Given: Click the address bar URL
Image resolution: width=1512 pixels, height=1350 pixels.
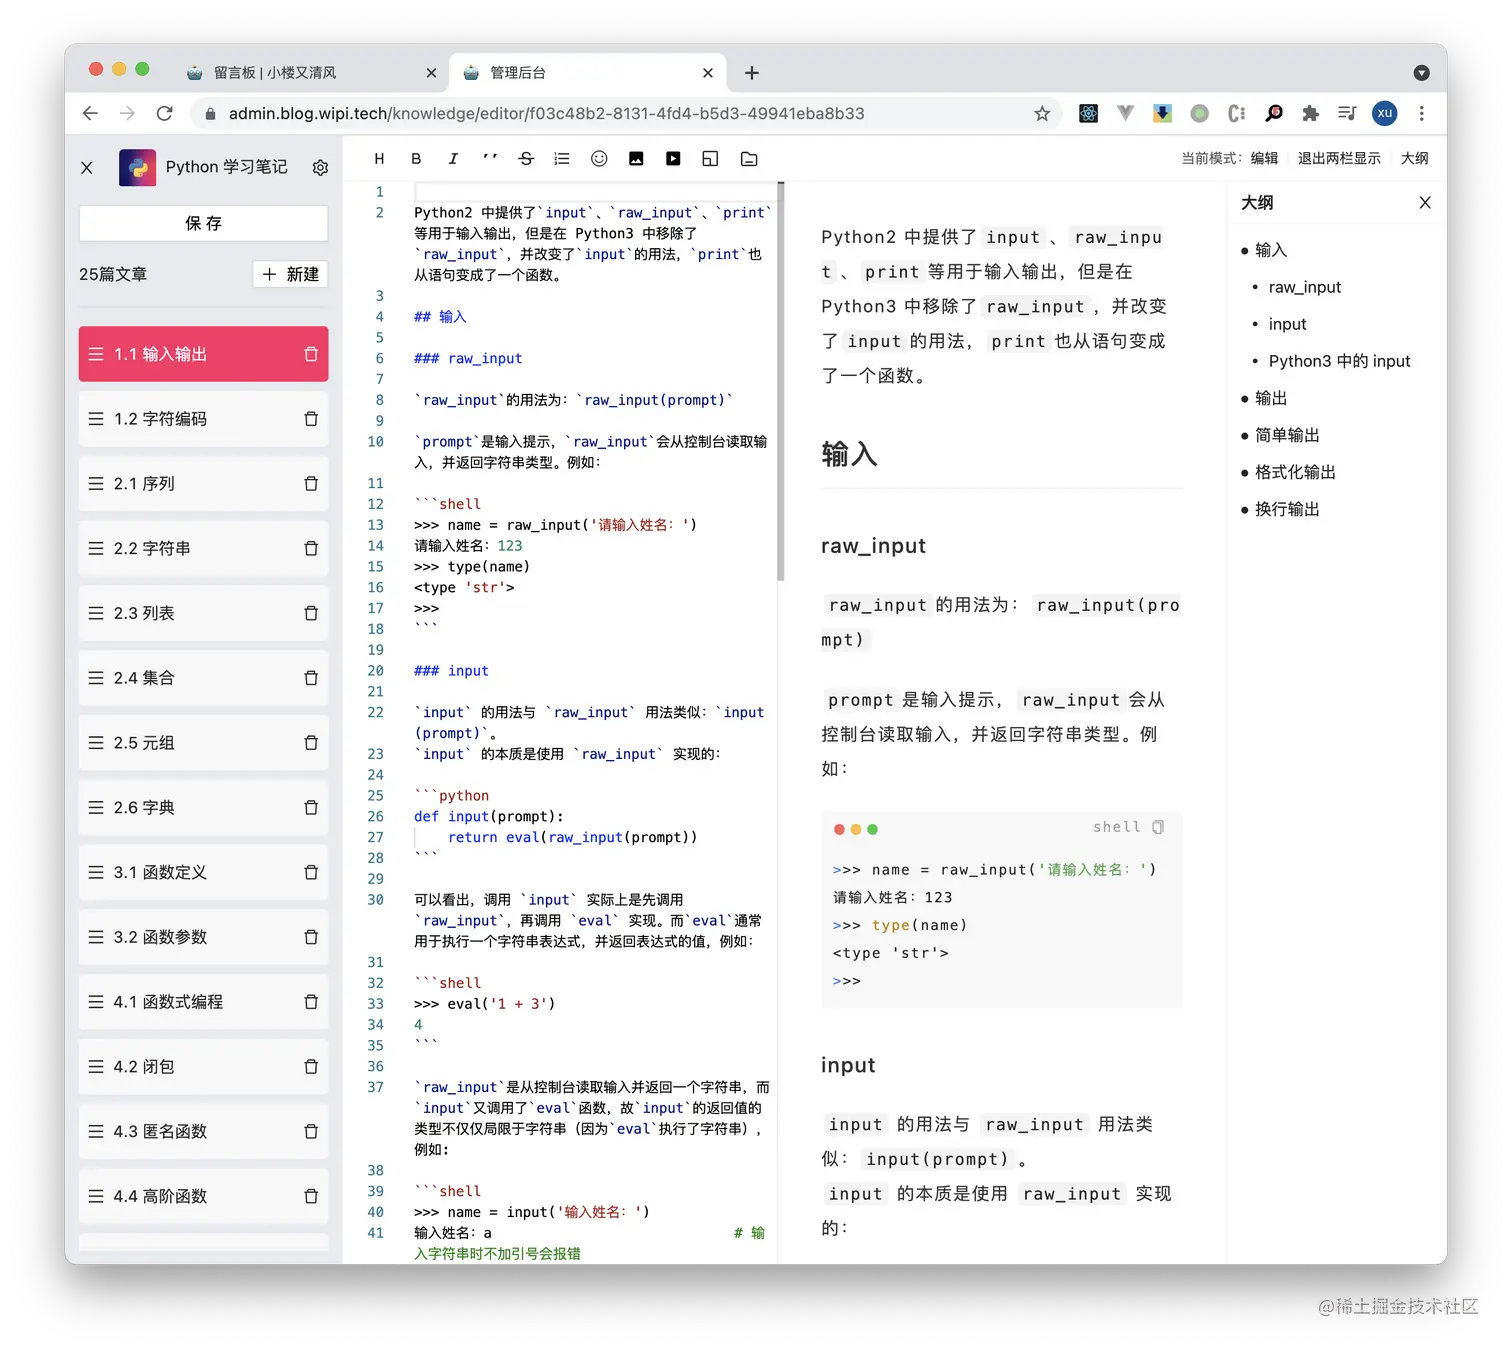Looking at the screenshot, I should pyautogui.click(x=546, y=113).
